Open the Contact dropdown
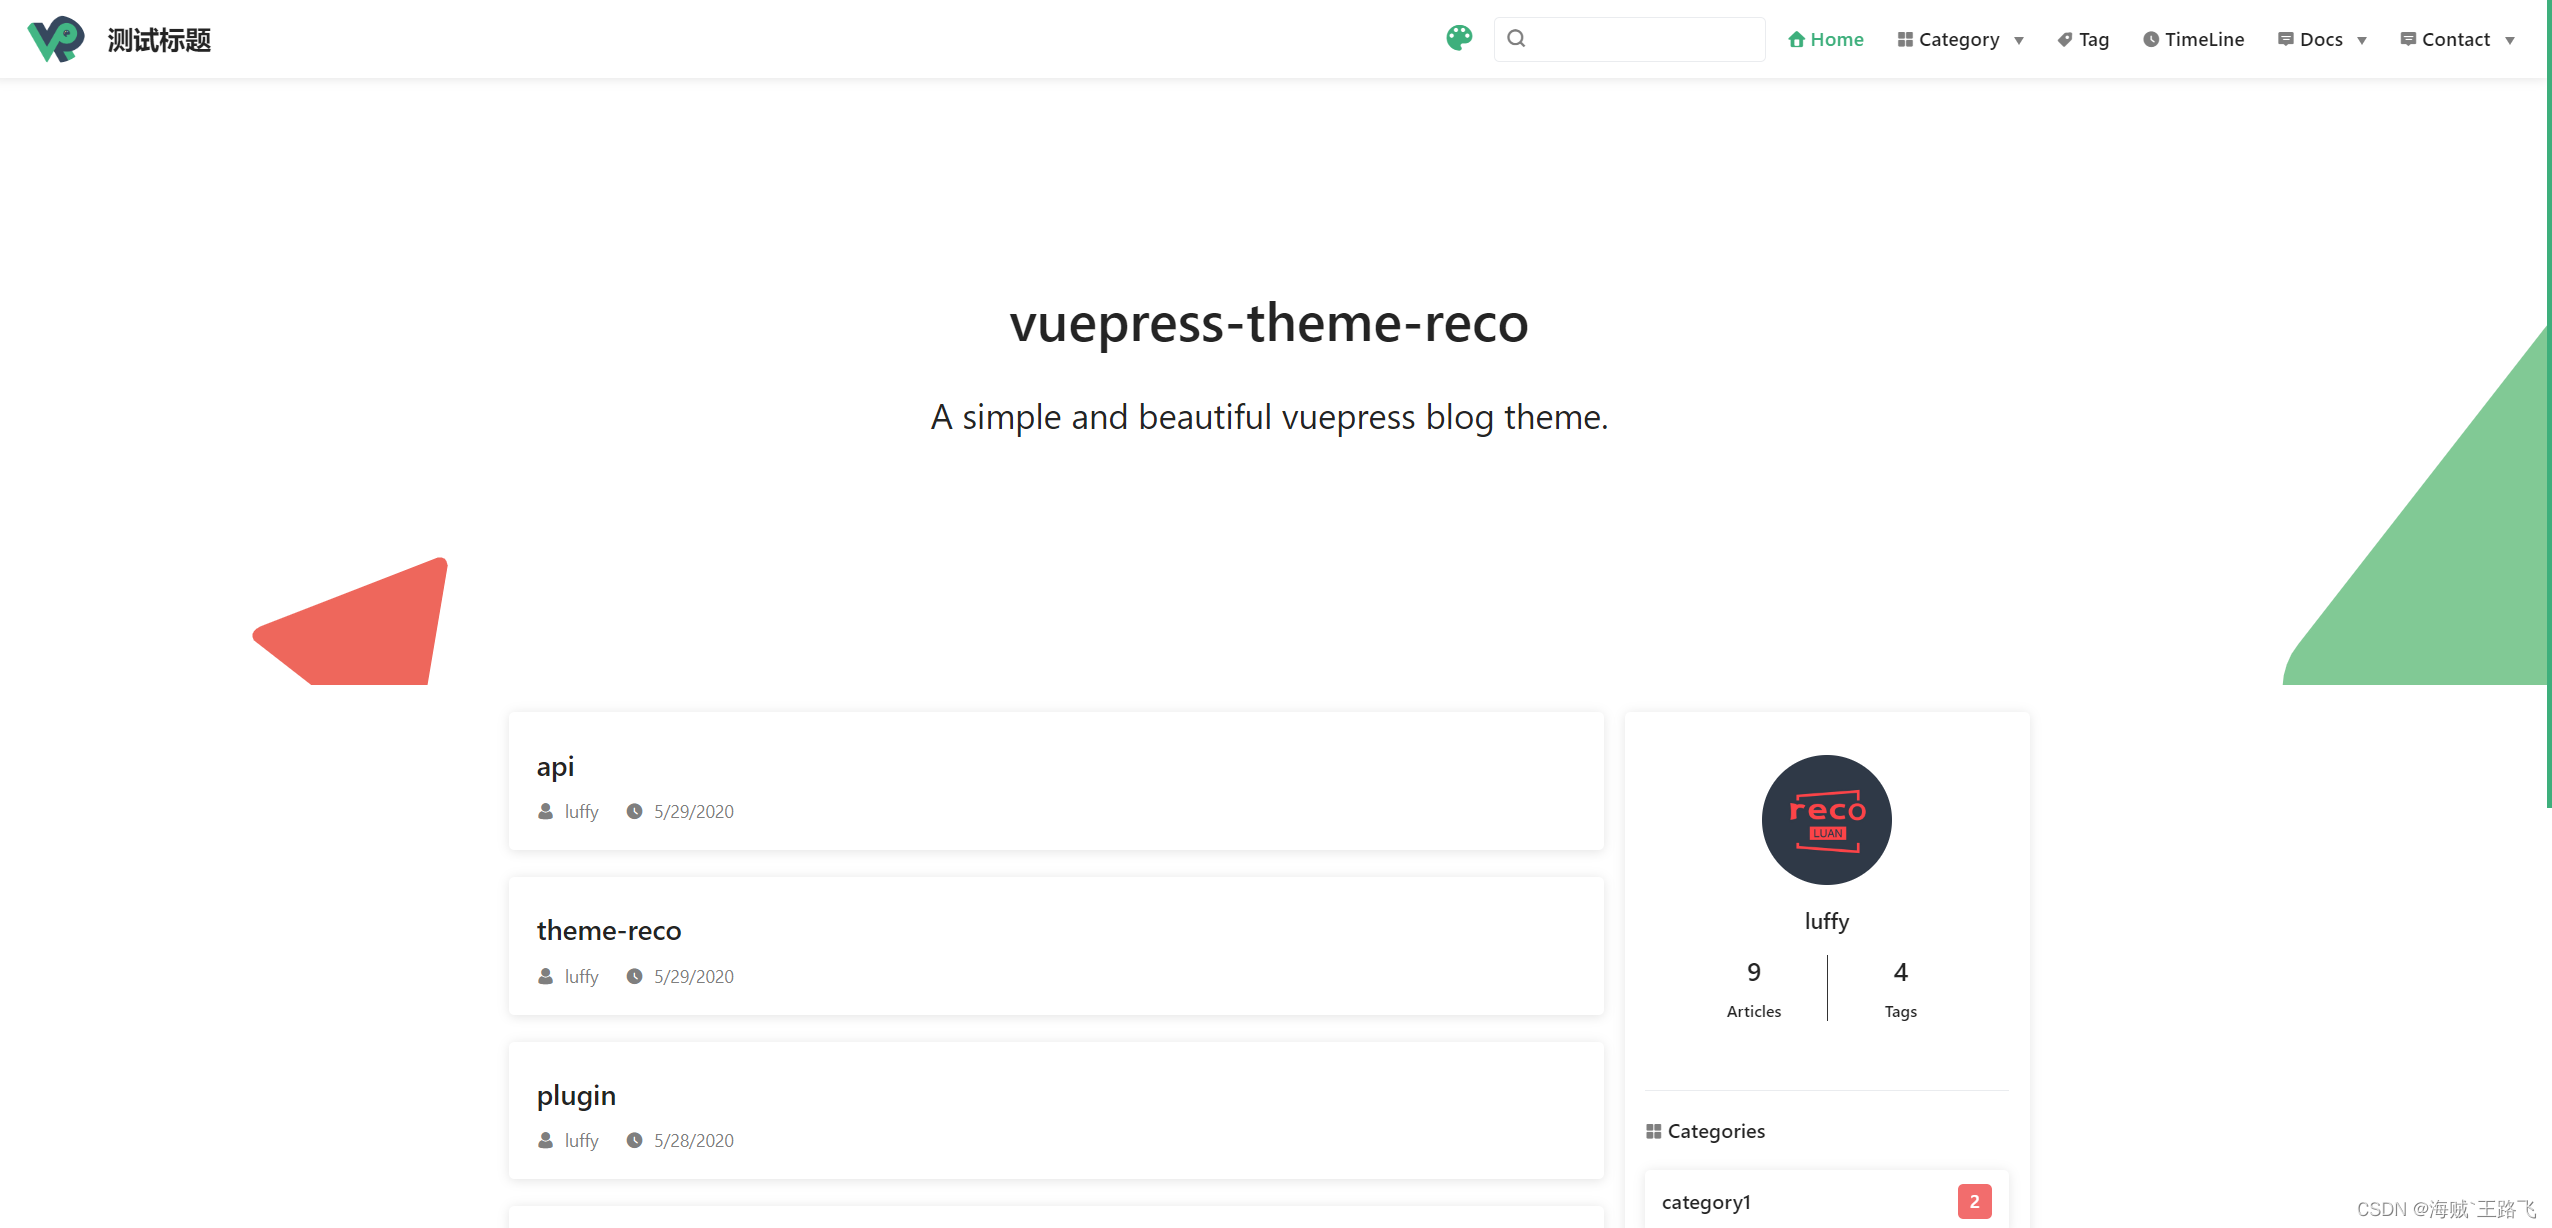Viewport: 2552px width, 1228px height. click(2458, 38)
